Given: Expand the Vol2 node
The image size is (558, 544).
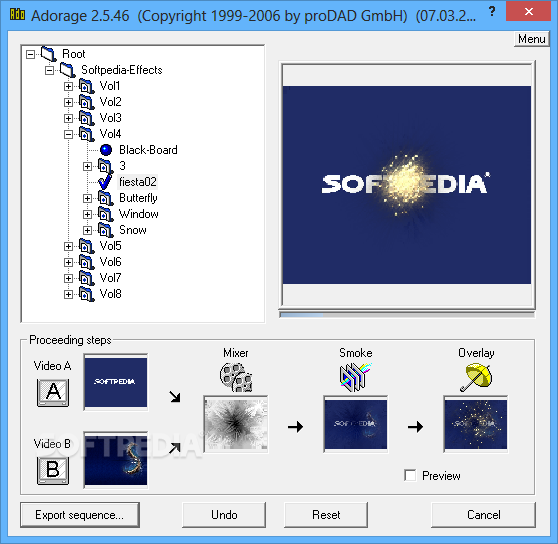Looking at the screenshot, I should (x=68, y=102).
